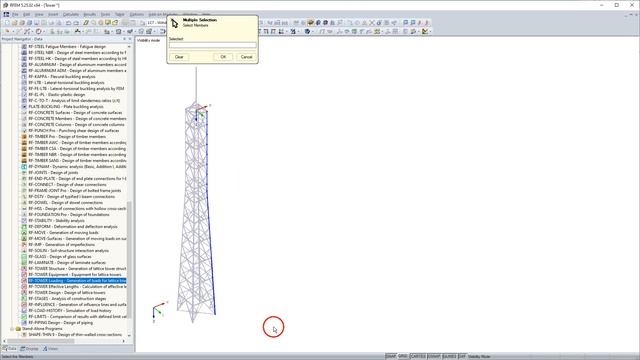
Task: Select RF-TOWER Equipment module entry
Action: tap(75, 275)
